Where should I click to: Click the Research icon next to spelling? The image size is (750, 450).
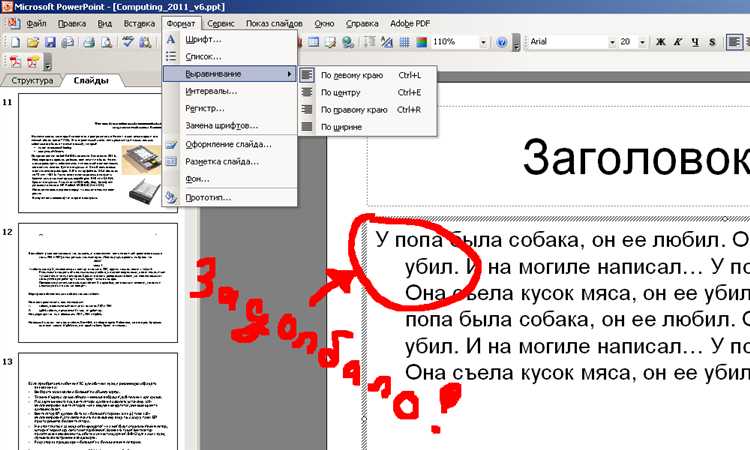point(145,42)
